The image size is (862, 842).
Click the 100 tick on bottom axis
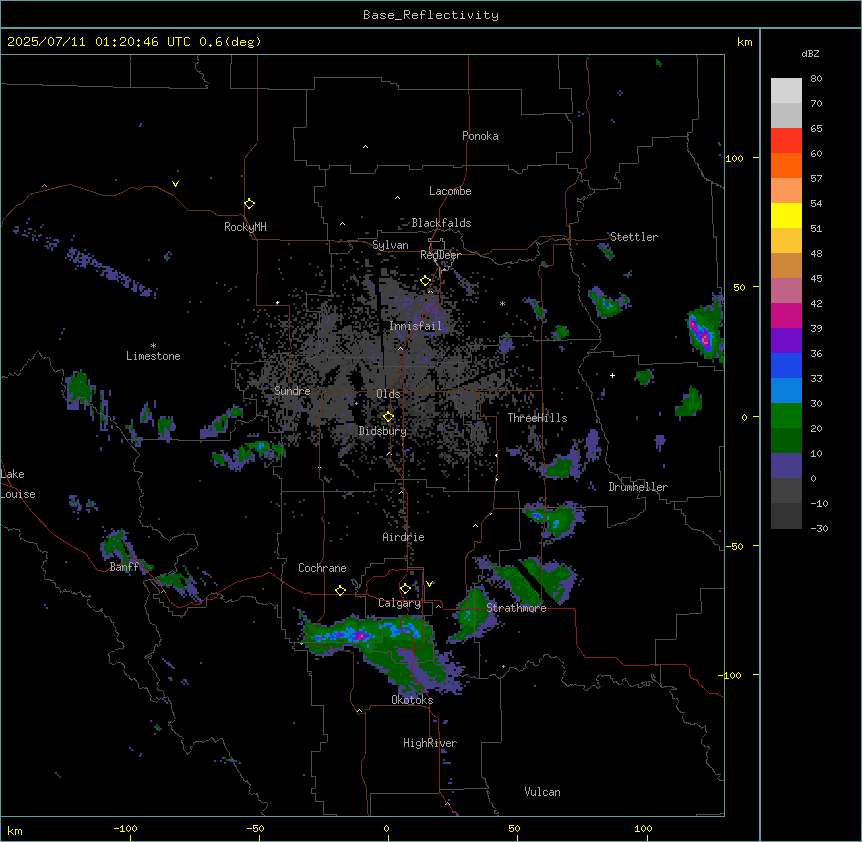643,828
